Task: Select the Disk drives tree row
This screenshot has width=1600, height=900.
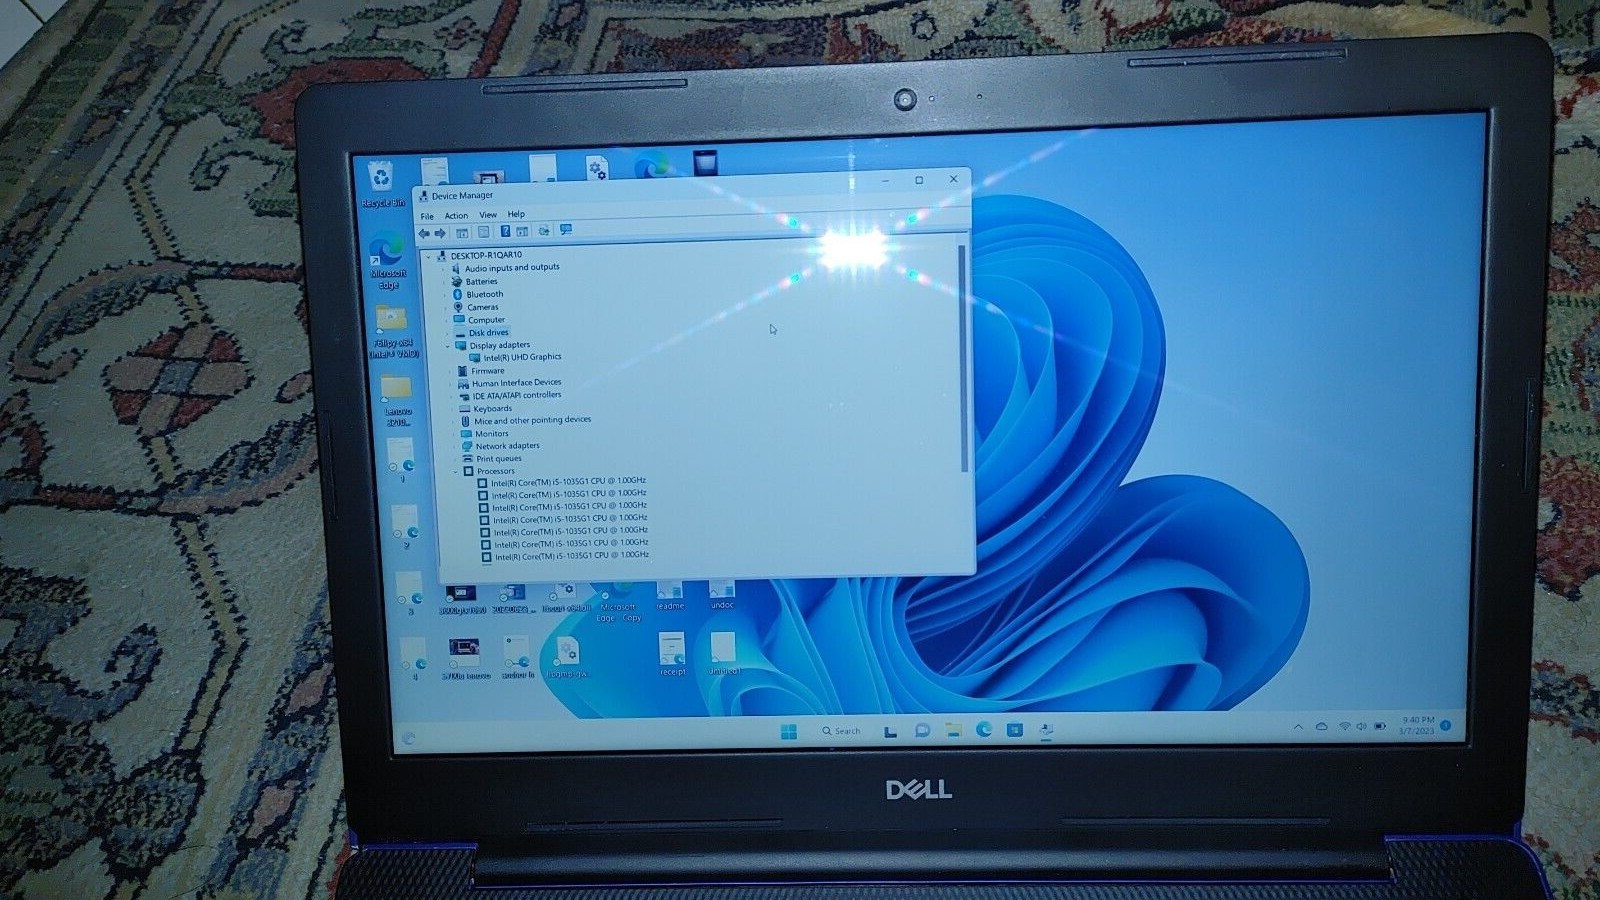Action: click(x=482, y=333)
